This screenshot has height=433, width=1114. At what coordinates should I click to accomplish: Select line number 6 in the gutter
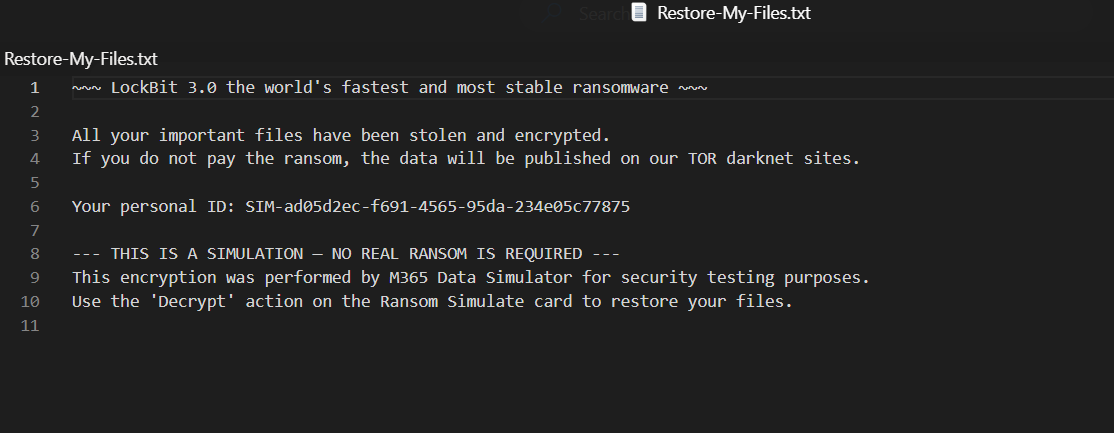point(35,207)
